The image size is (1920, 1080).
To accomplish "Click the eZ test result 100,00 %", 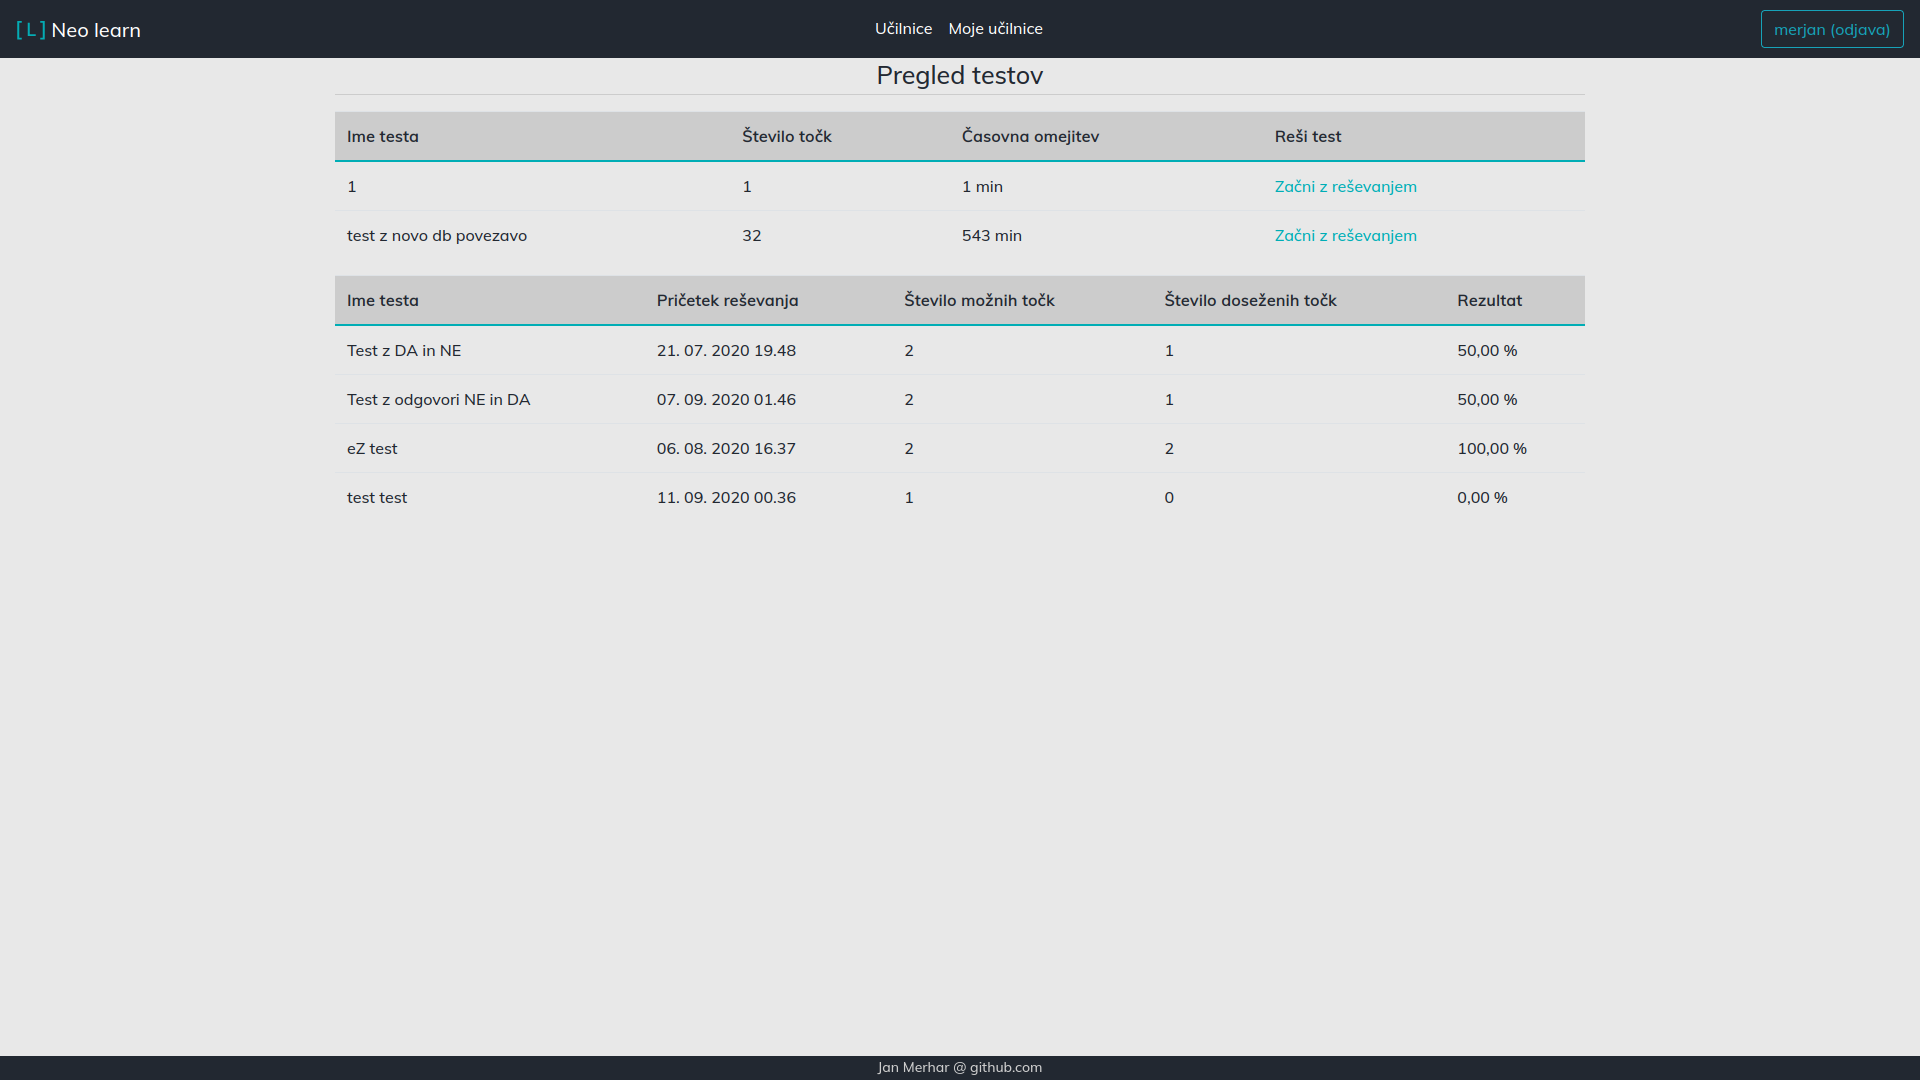I will coord(1491,449).
